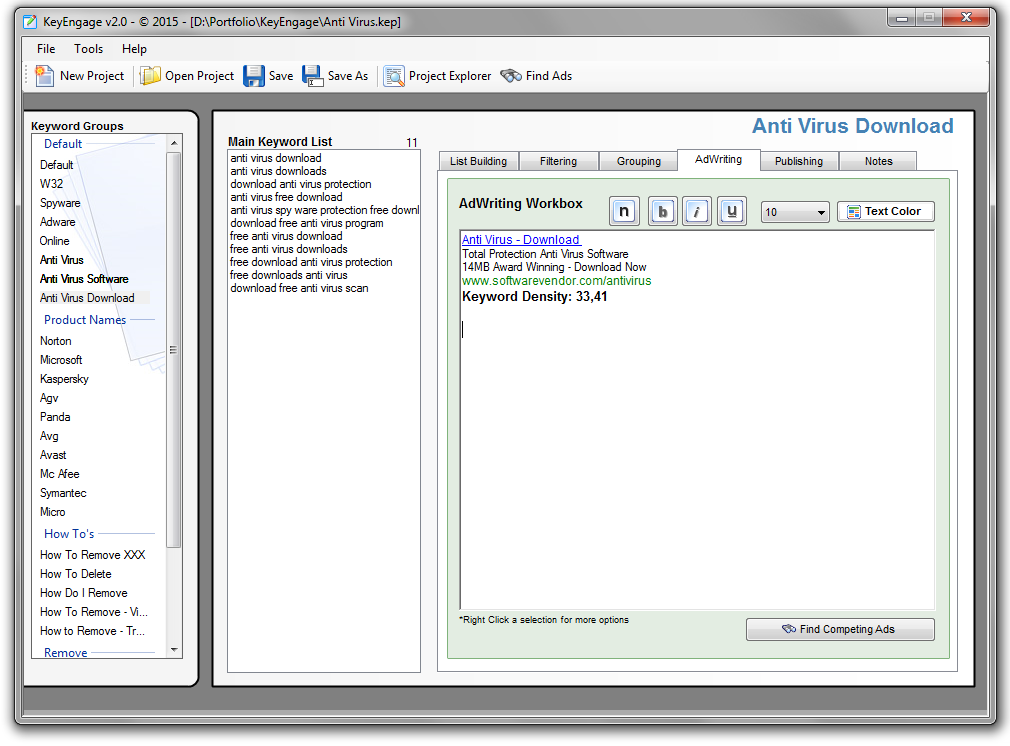Click the New Project toolbar icon
The width and height of the screenshot is (1010, 746).
coord(45,76)
